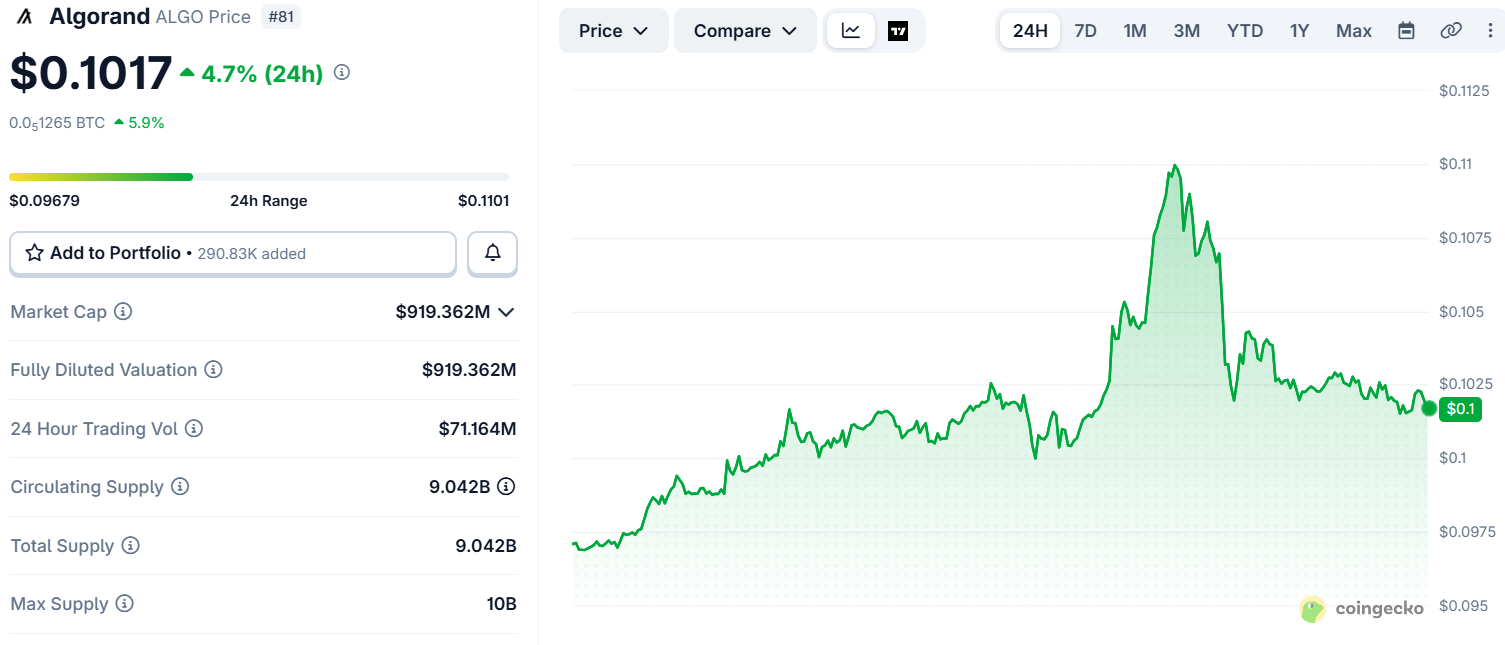
Task: Select the YTD time range
Action: pyautogui.click(x=1245, y=31)
